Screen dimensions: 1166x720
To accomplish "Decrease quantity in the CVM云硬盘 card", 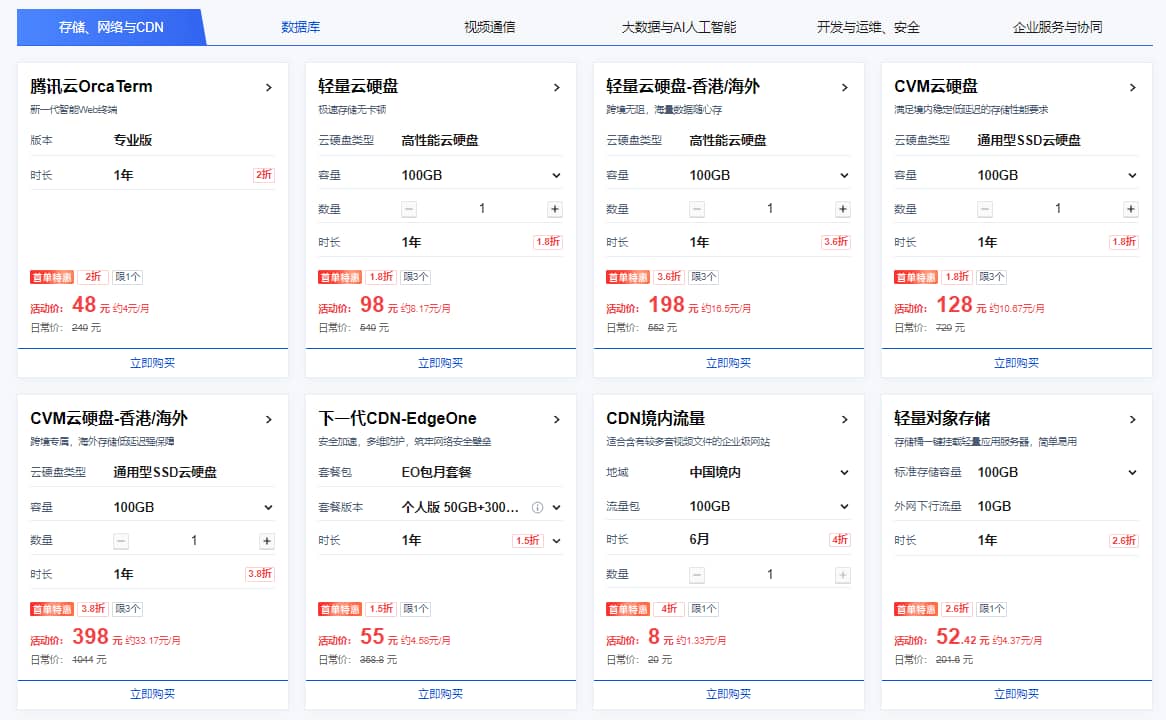I will (x=985, y=209).
